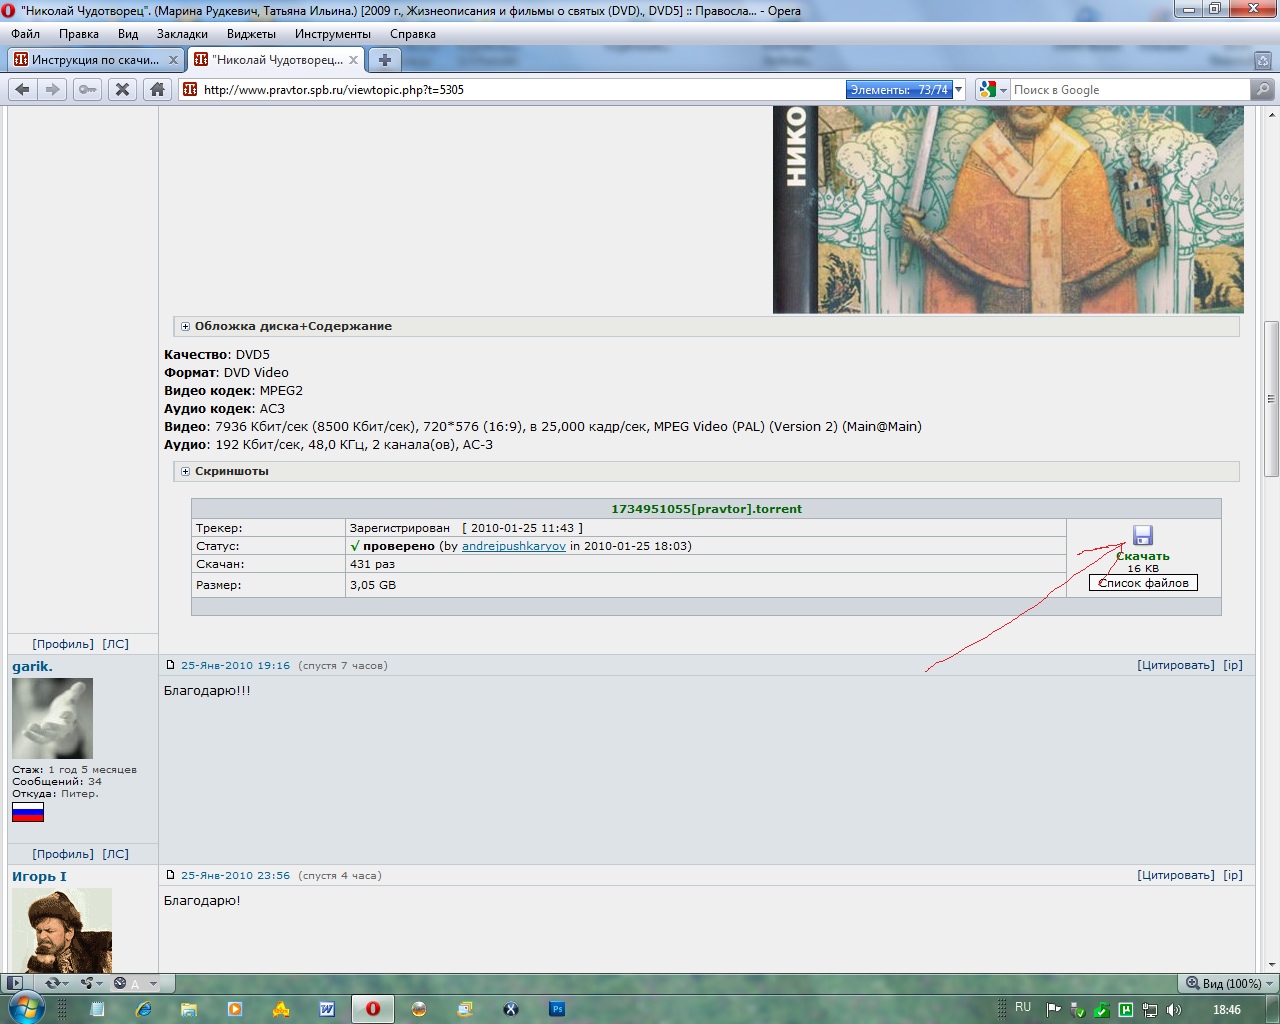
Task: Click the Opera taskbar button
Action: (373, 1009)
